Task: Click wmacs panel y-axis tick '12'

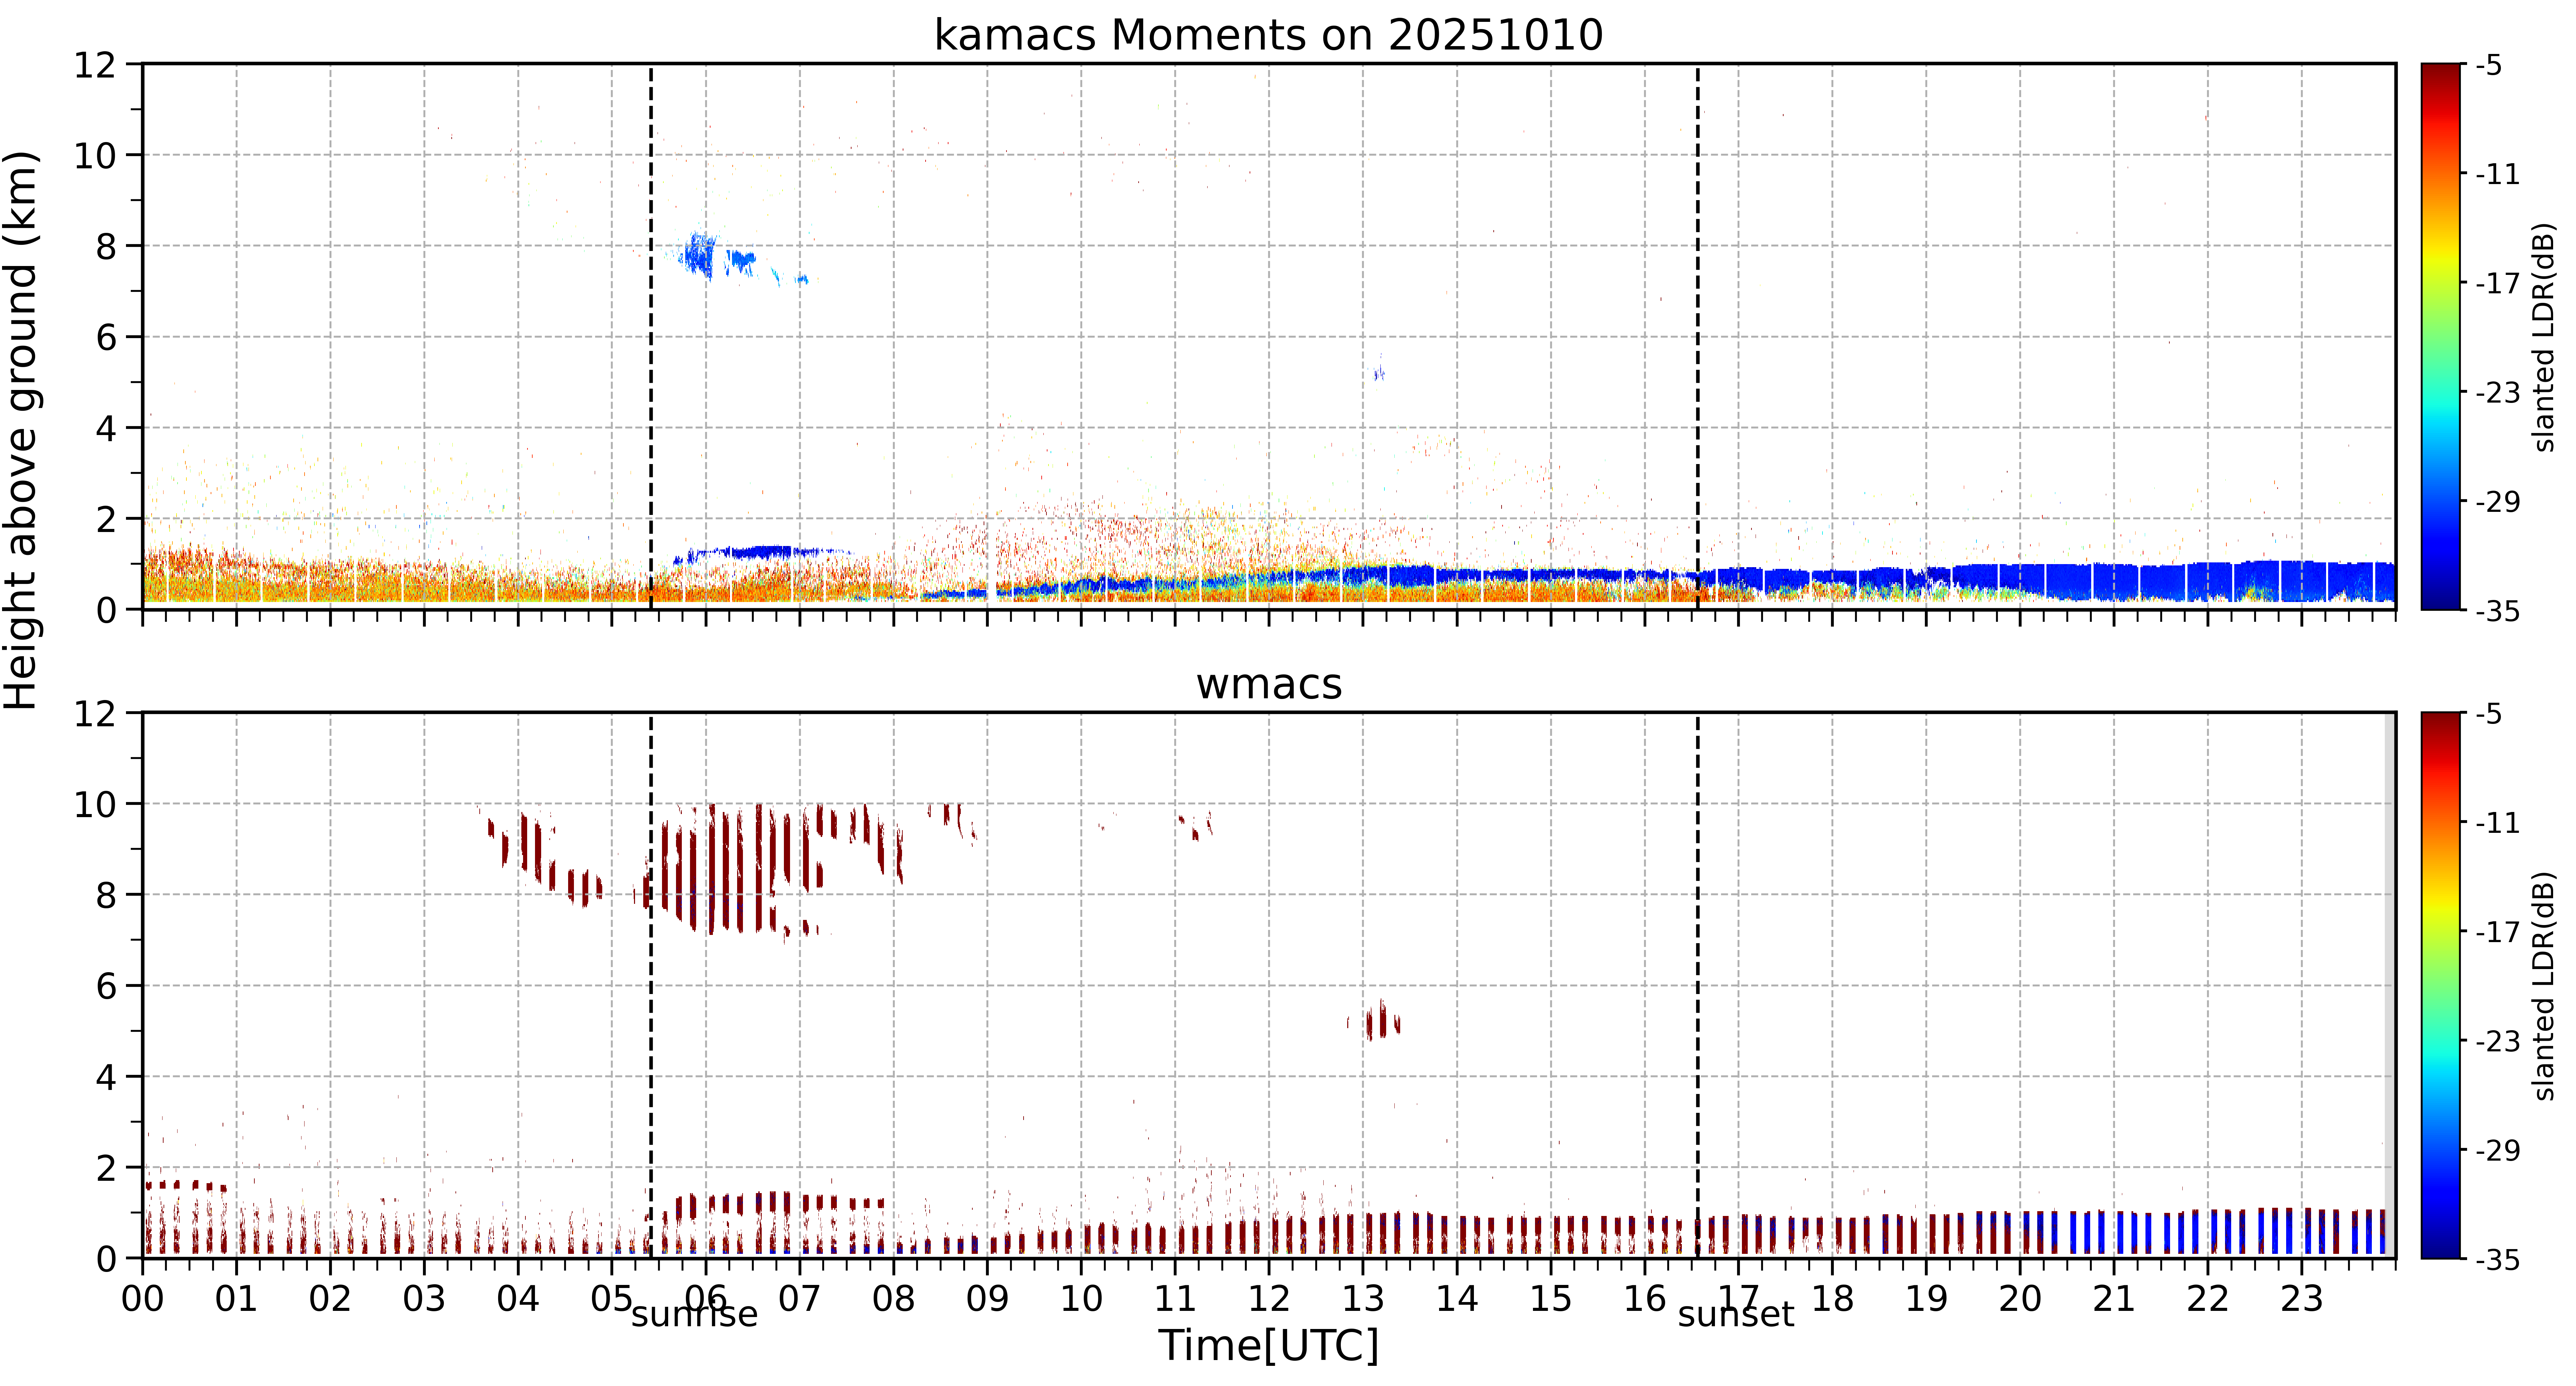Action: (95, 714)
